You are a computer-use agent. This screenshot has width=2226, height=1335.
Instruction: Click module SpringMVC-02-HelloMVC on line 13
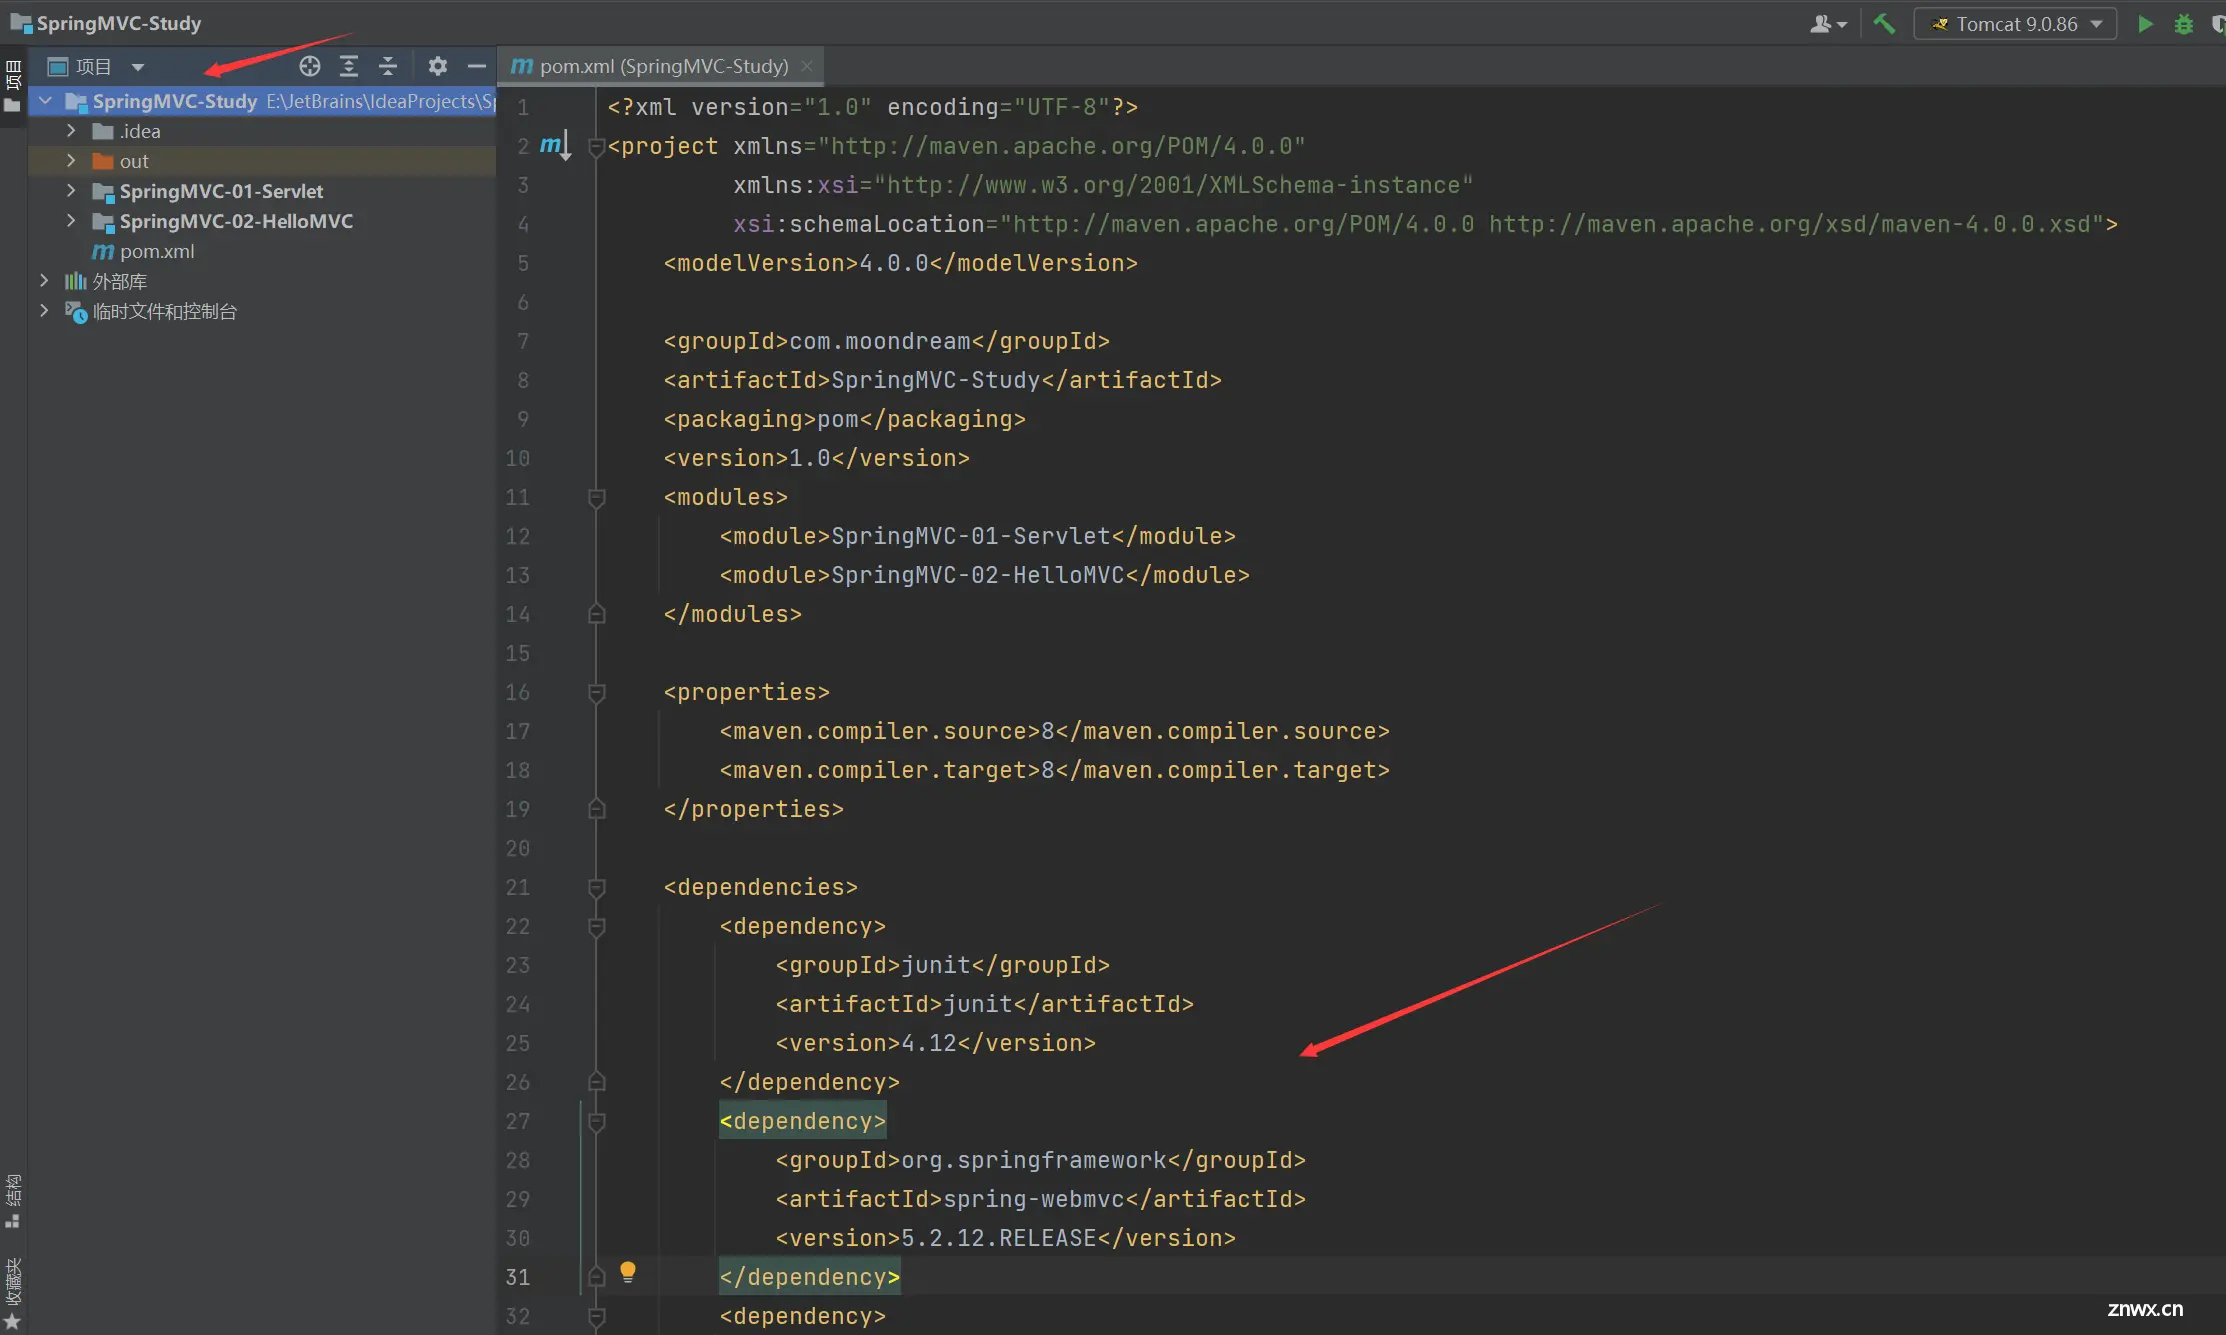[984, 575]
